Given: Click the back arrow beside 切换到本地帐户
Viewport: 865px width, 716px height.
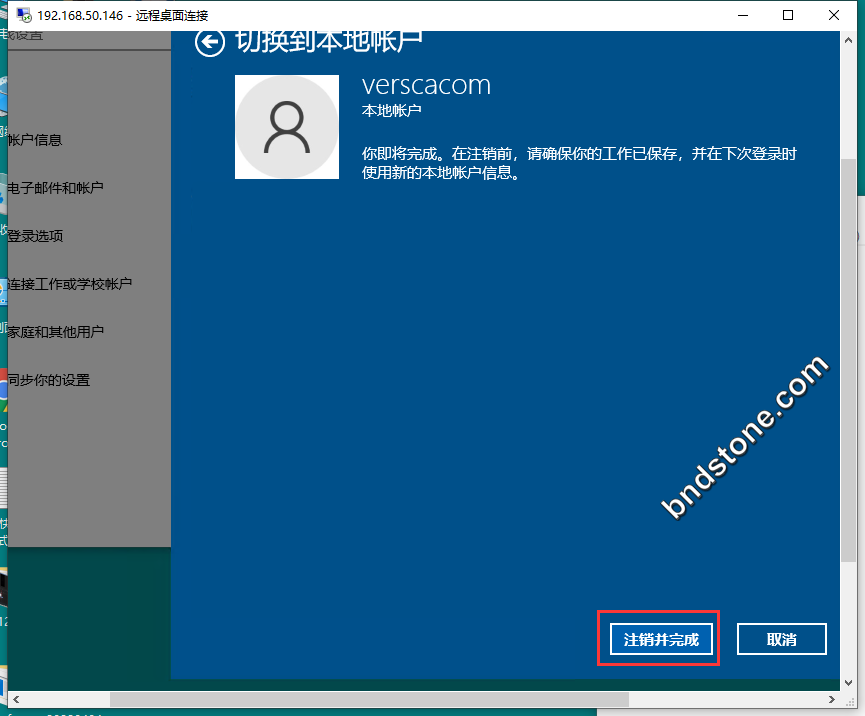Looking at the screenshot, I should [209, 42].
